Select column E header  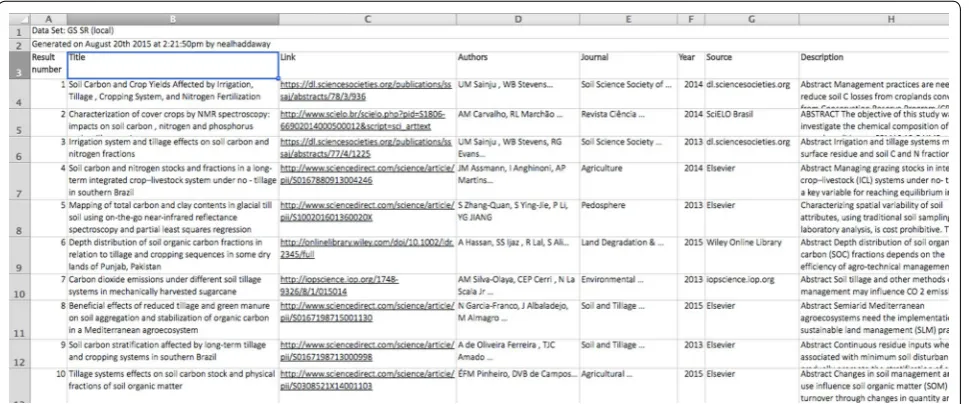(x=628, y=19)
